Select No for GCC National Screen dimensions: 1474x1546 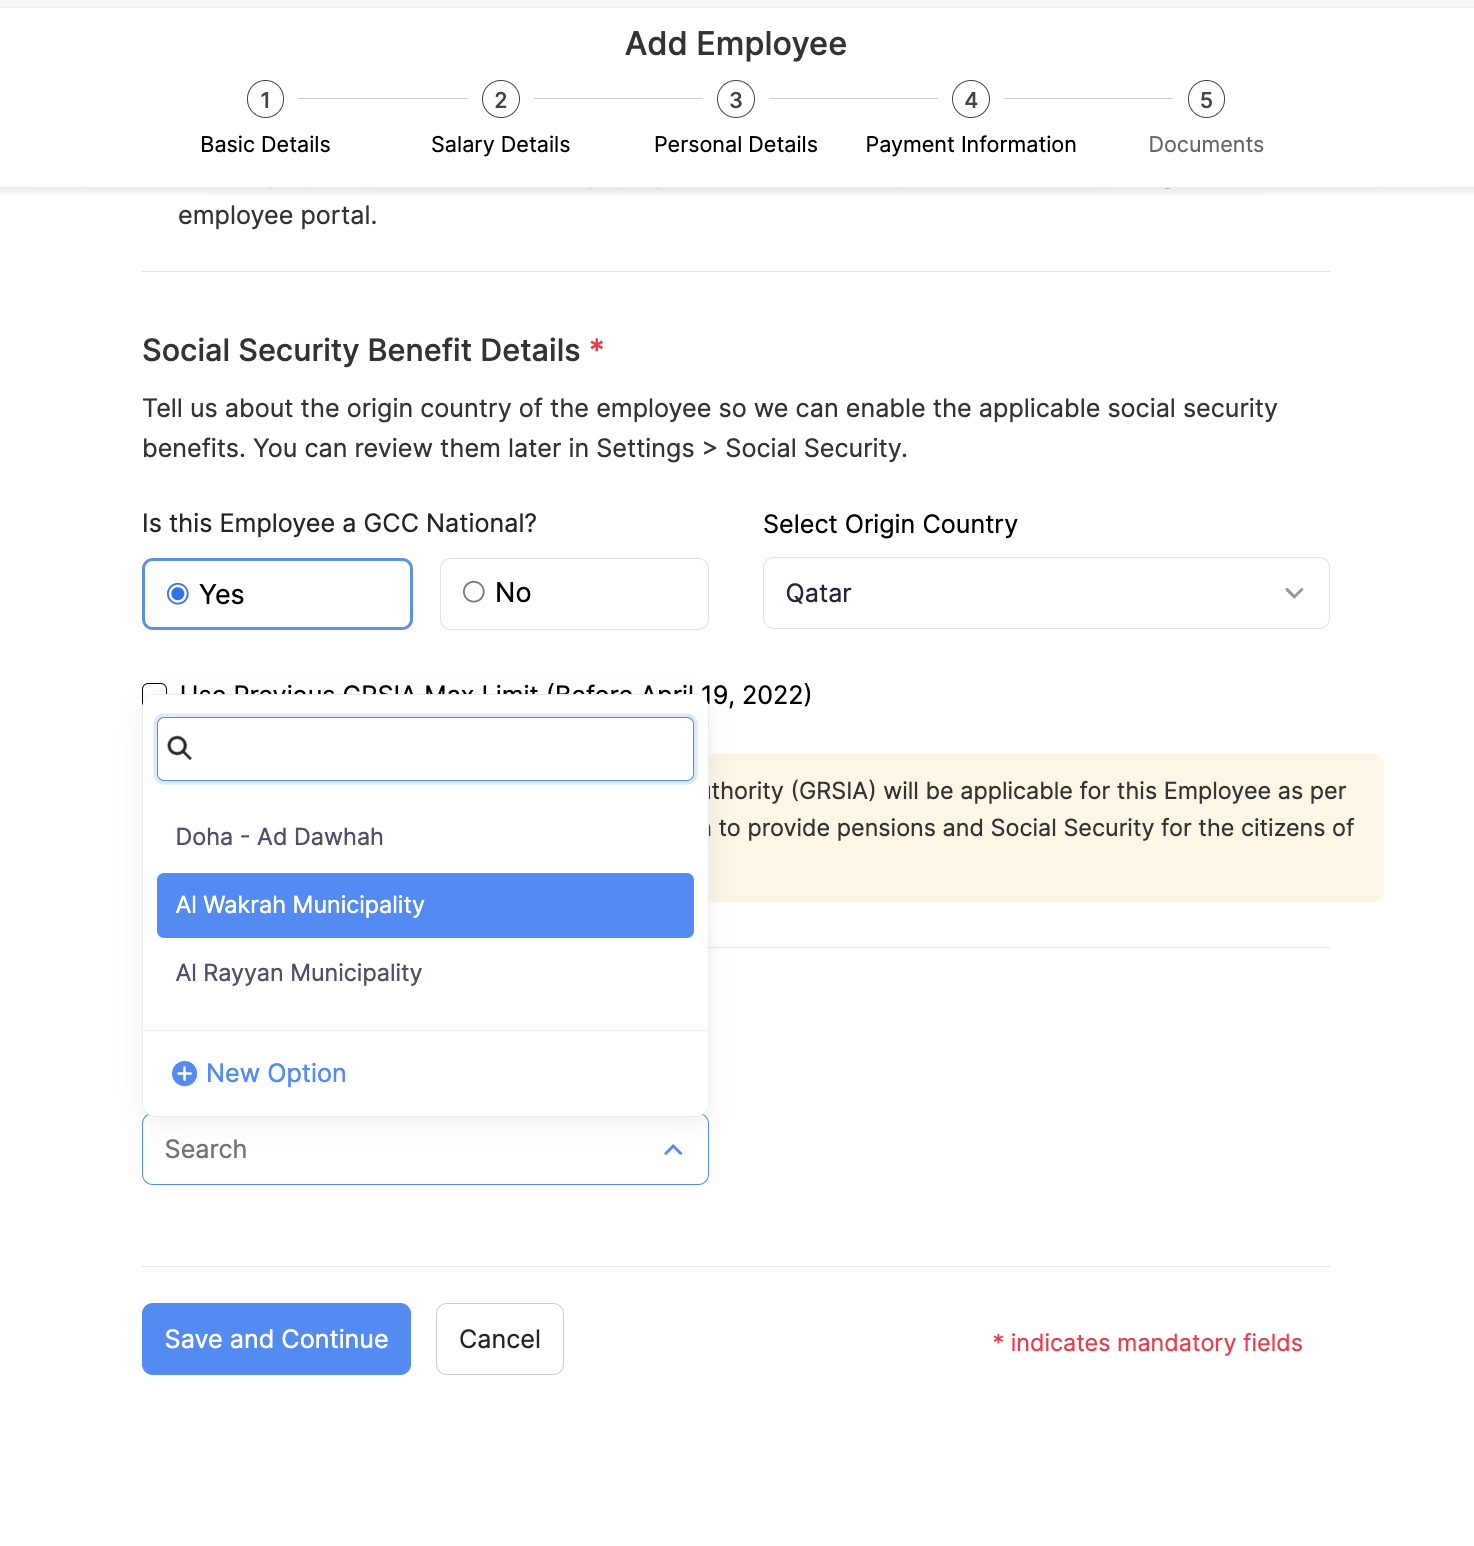tap(474, 592)
